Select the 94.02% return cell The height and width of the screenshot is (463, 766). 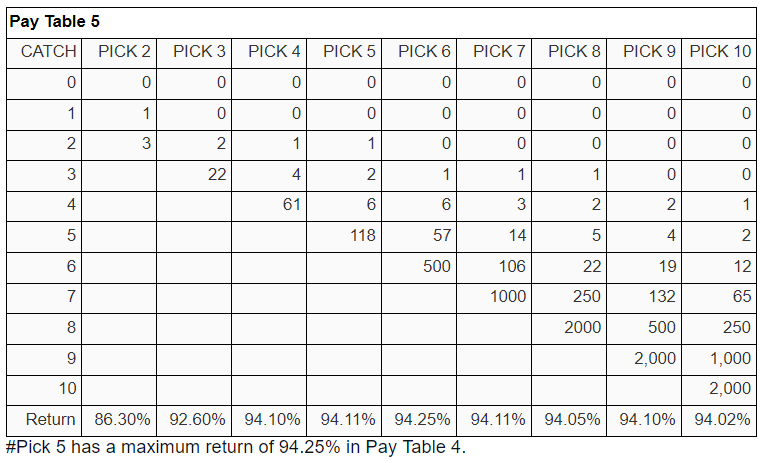722,420
